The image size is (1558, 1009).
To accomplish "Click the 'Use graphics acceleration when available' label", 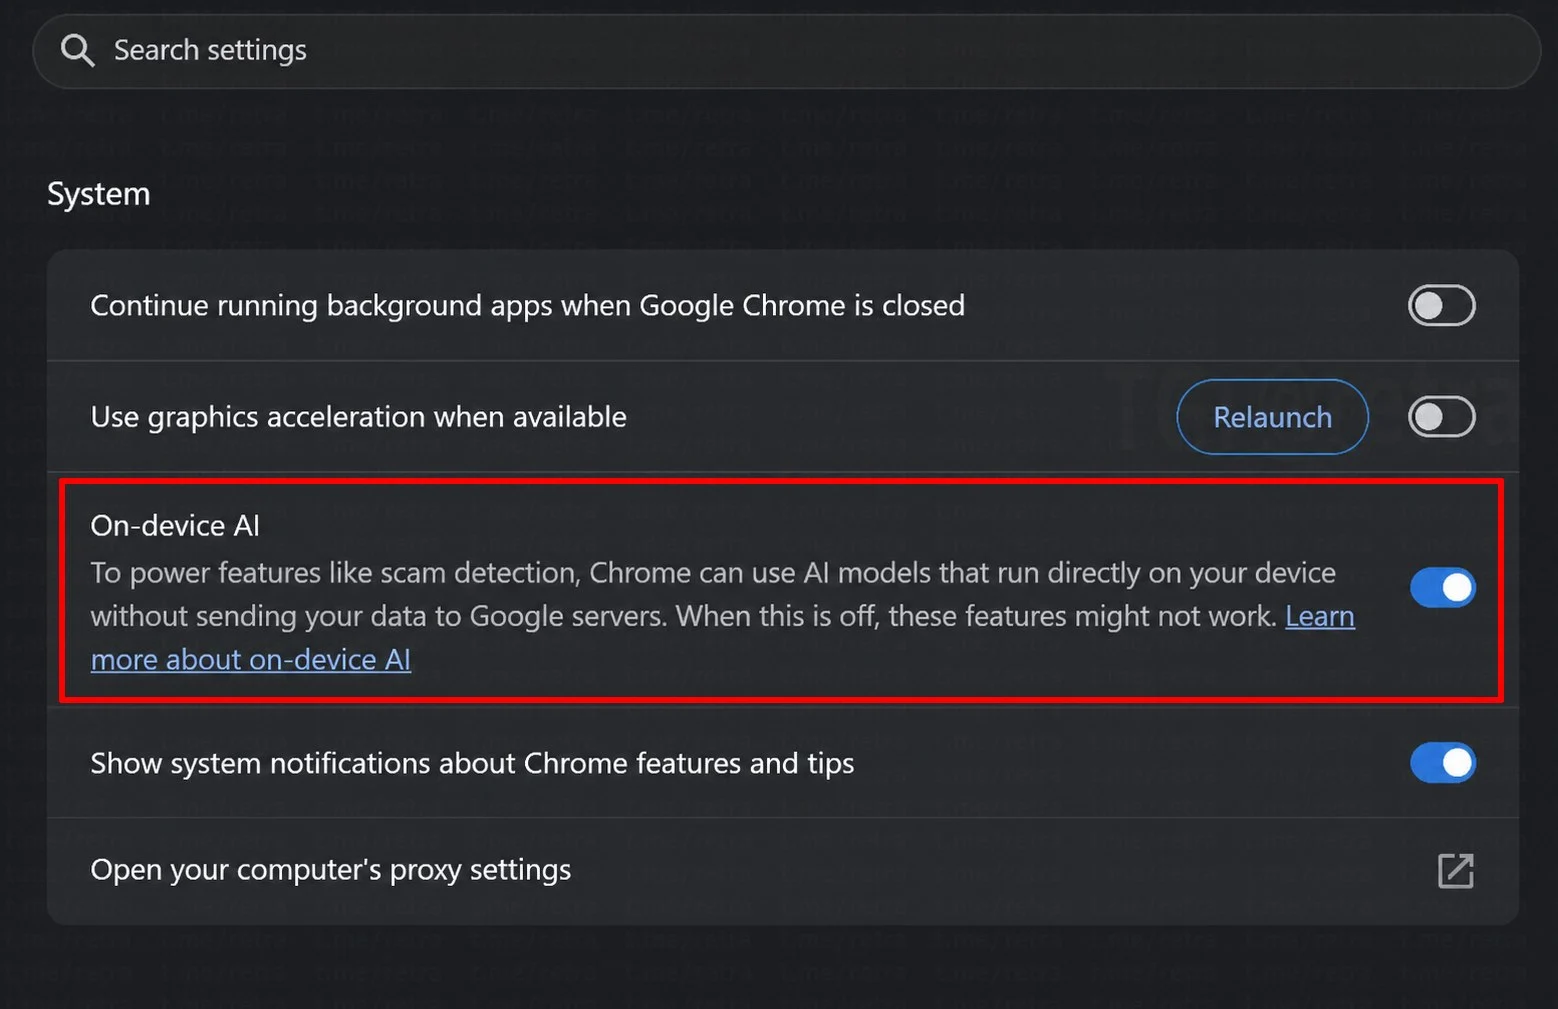I will (359, 417).
